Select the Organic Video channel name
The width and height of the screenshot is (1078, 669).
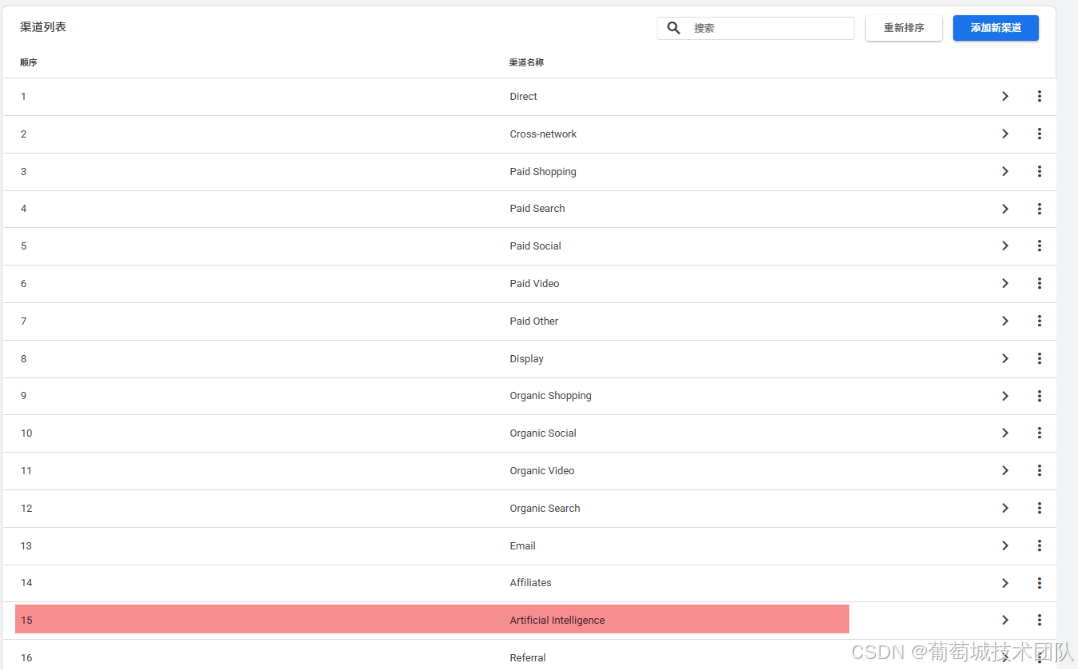coord(542,471)
